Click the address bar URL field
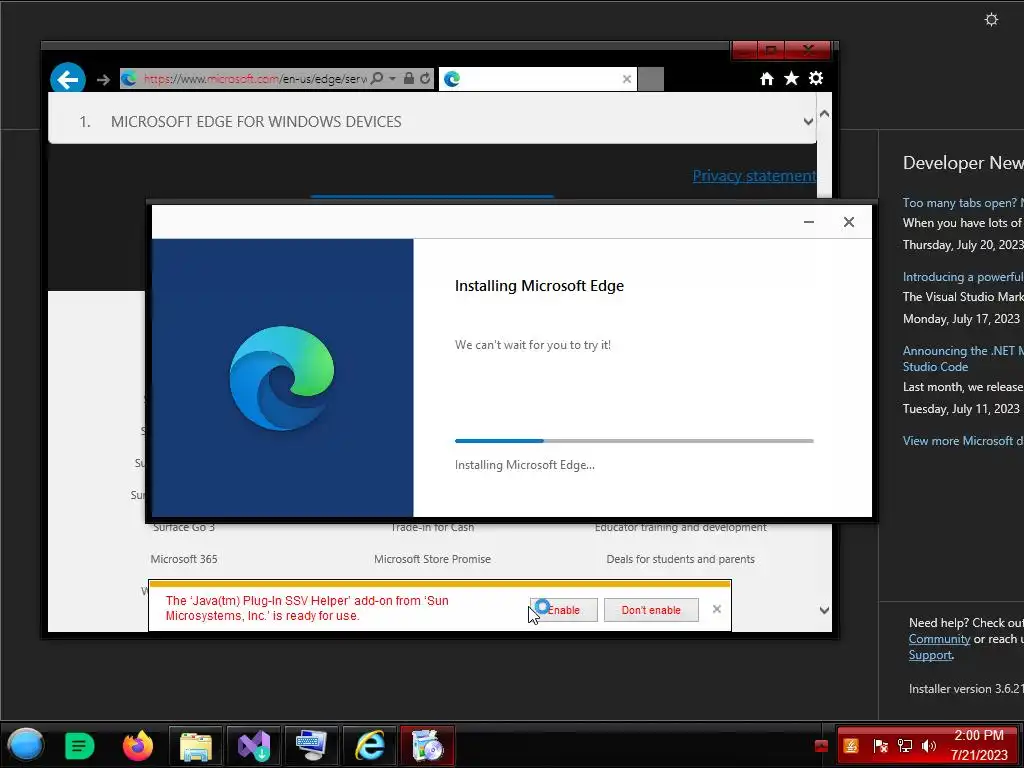This screenshot has height=768, width=1024. pyautogui.click(x=255, y=79)
